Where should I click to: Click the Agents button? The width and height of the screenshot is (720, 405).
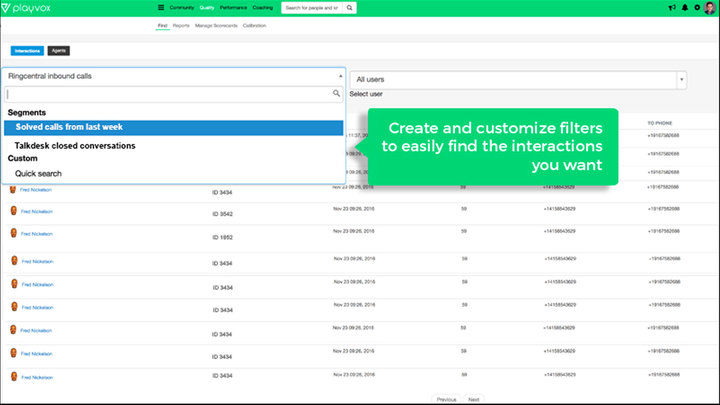point(58,50)
